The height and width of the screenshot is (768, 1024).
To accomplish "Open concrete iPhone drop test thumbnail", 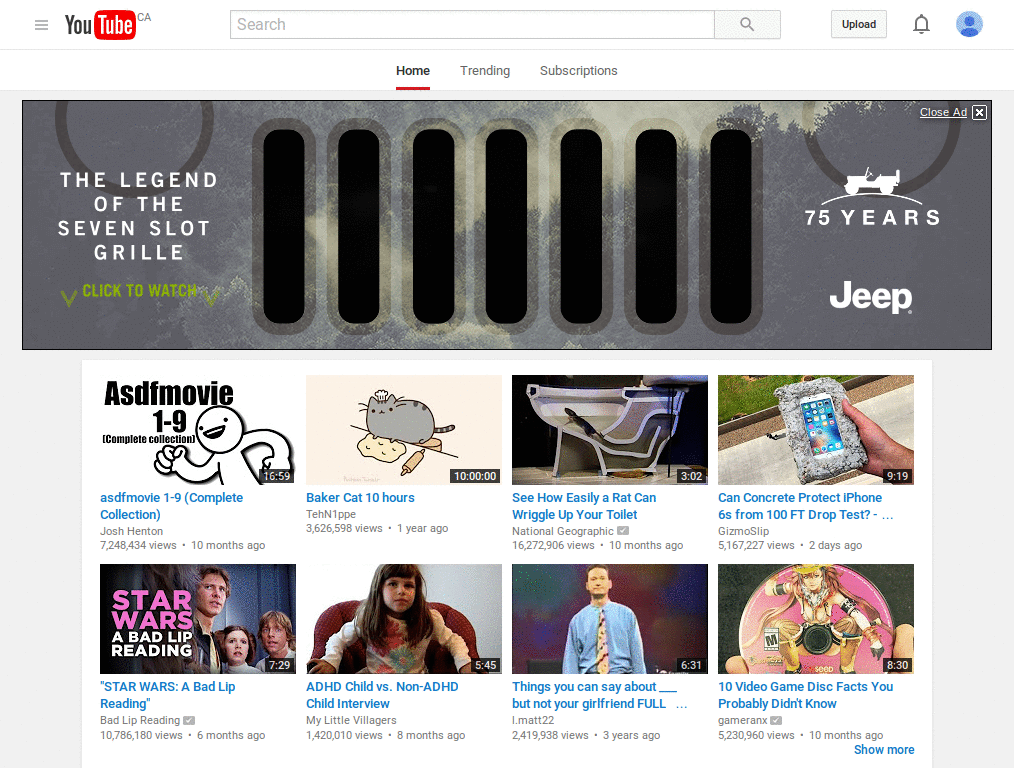I will (x=816, y=430).
